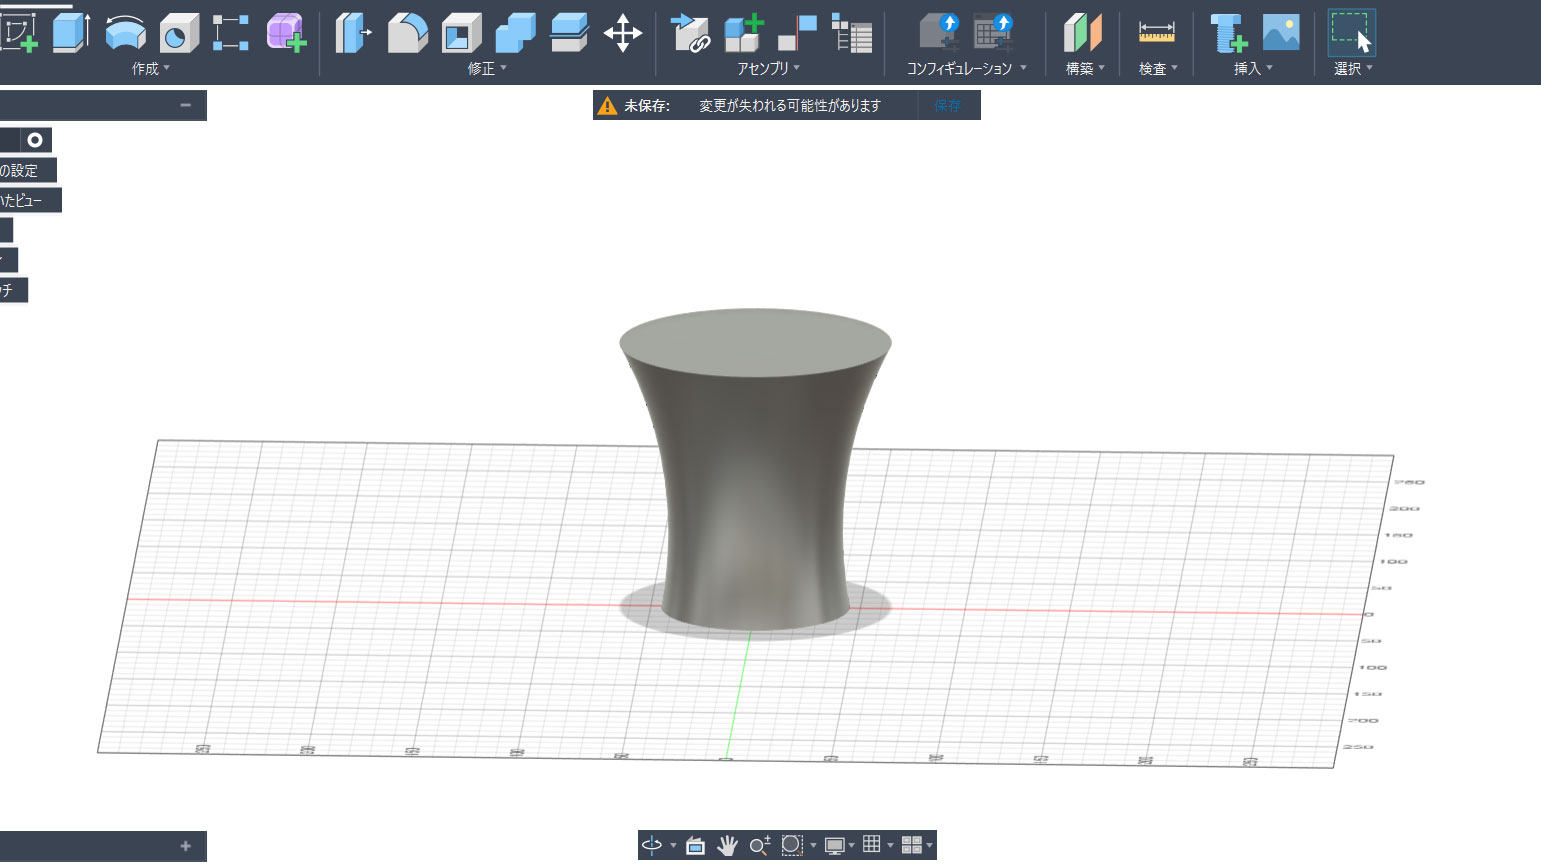Open the Zoom window tool
The width and height of the screenshot is (1541, 867).
[791, 845]
